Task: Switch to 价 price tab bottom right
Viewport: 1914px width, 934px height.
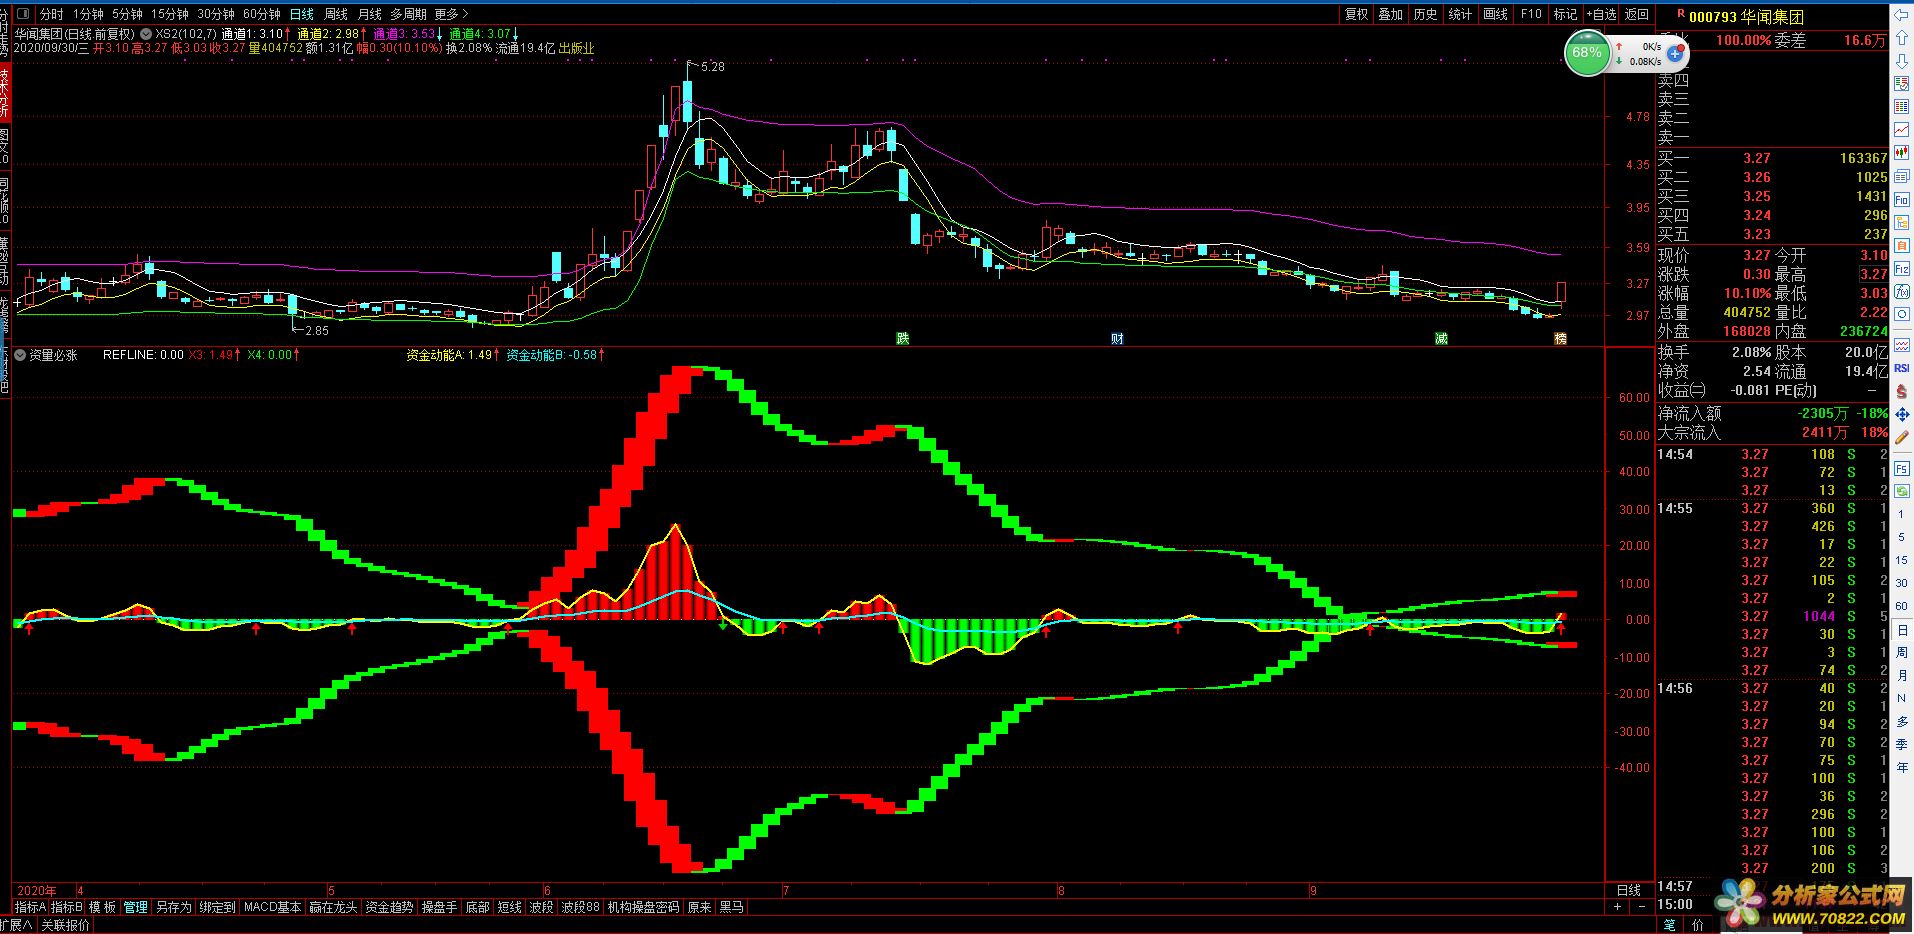Action: click(1697, 925)
